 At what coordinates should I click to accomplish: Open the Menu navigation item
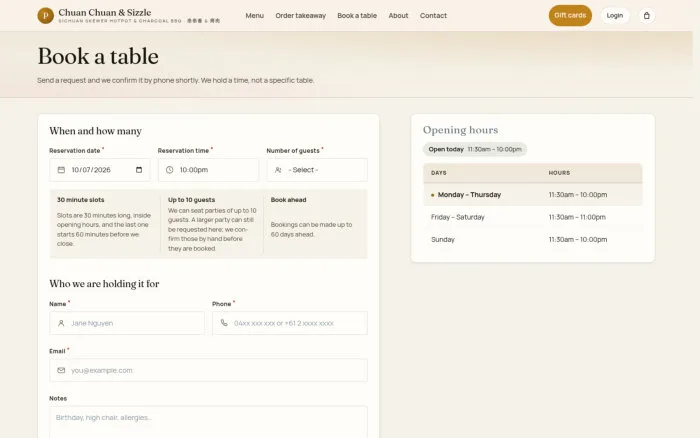pyautogui.click(x=254, y=16)
